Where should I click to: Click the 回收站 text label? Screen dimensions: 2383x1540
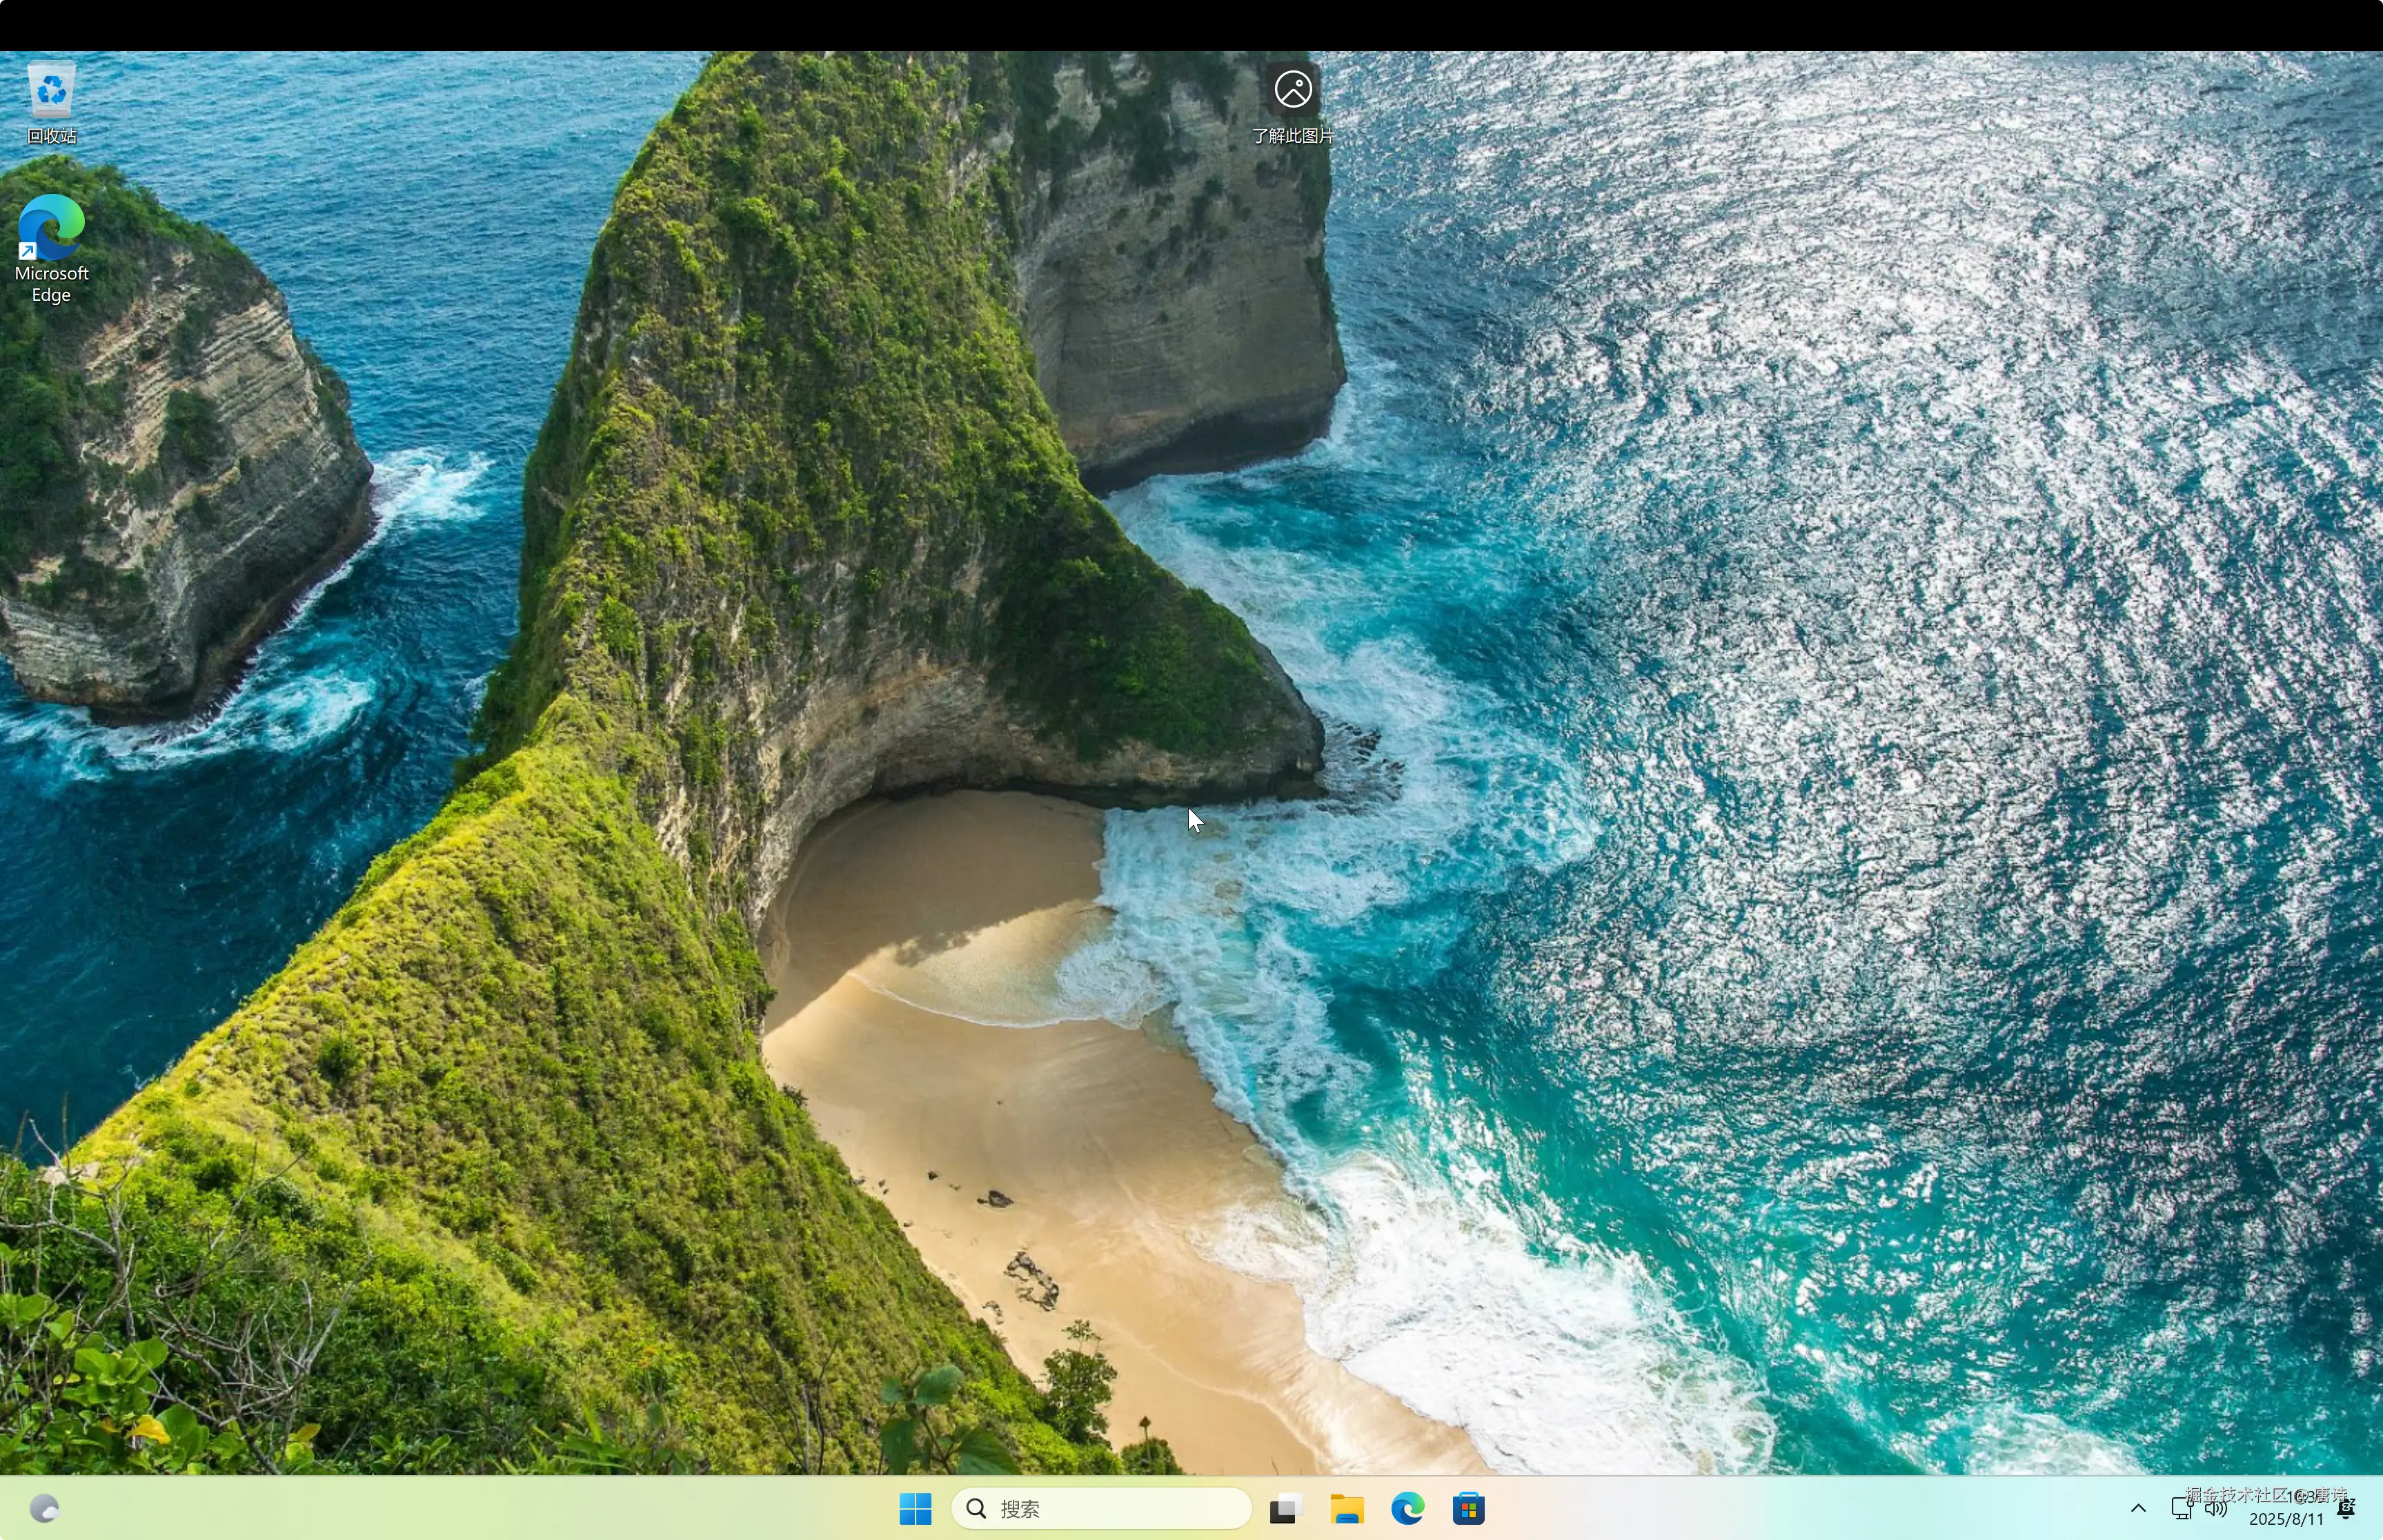click(52, 136)
